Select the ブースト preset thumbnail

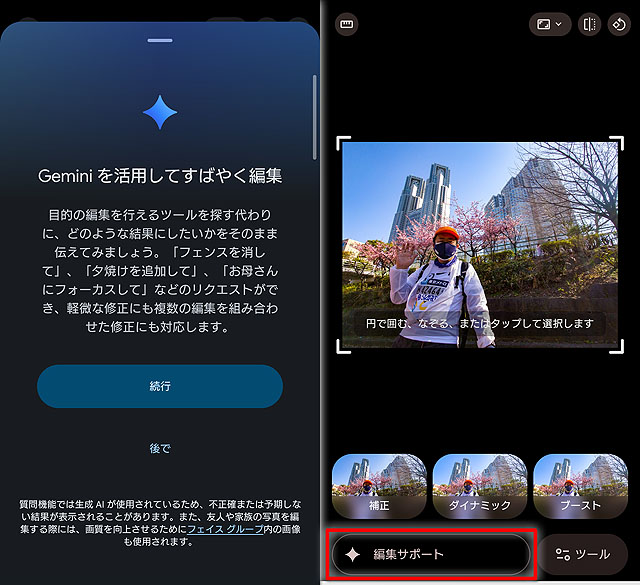[x=581, y=486]
